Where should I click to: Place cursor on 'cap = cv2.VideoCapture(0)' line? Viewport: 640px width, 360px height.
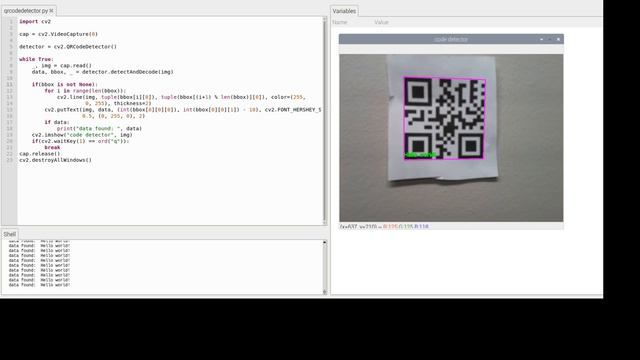pos(58,34)
